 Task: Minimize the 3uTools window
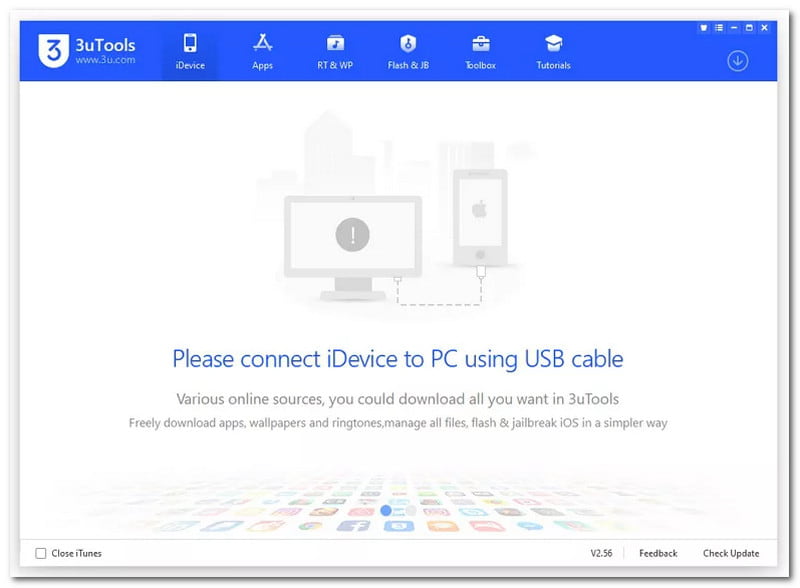(x=734, y=28)
